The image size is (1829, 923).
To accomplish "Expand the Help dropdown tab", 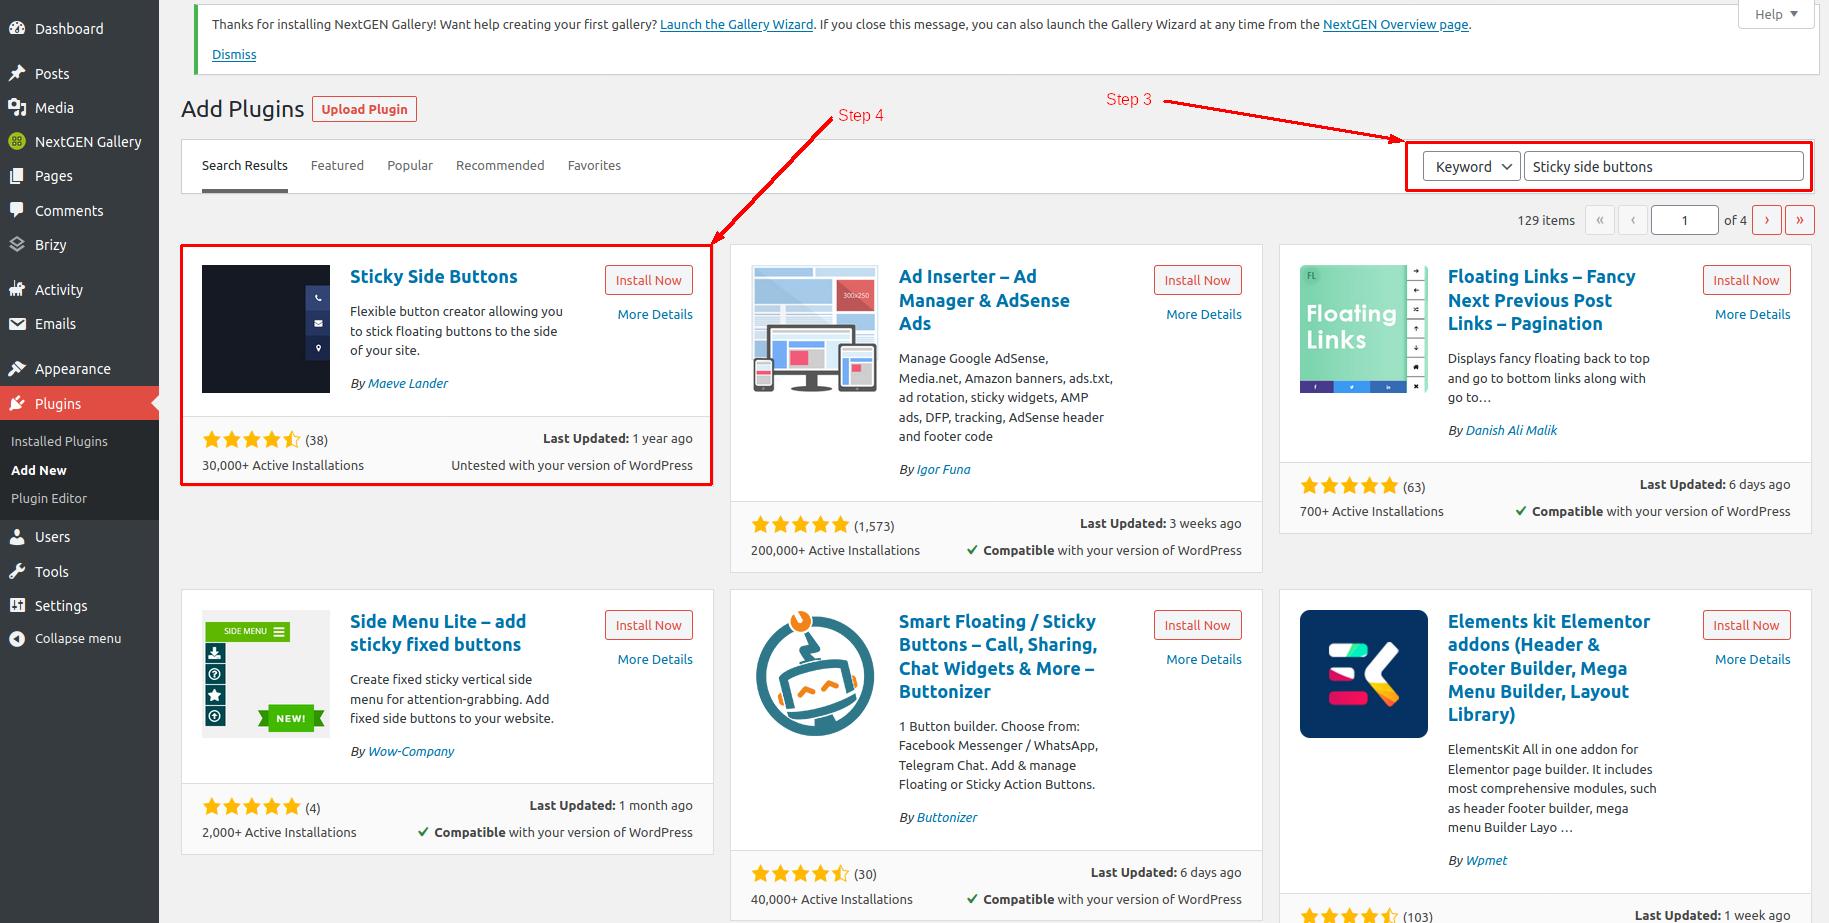I will [x=1776, y=14].
